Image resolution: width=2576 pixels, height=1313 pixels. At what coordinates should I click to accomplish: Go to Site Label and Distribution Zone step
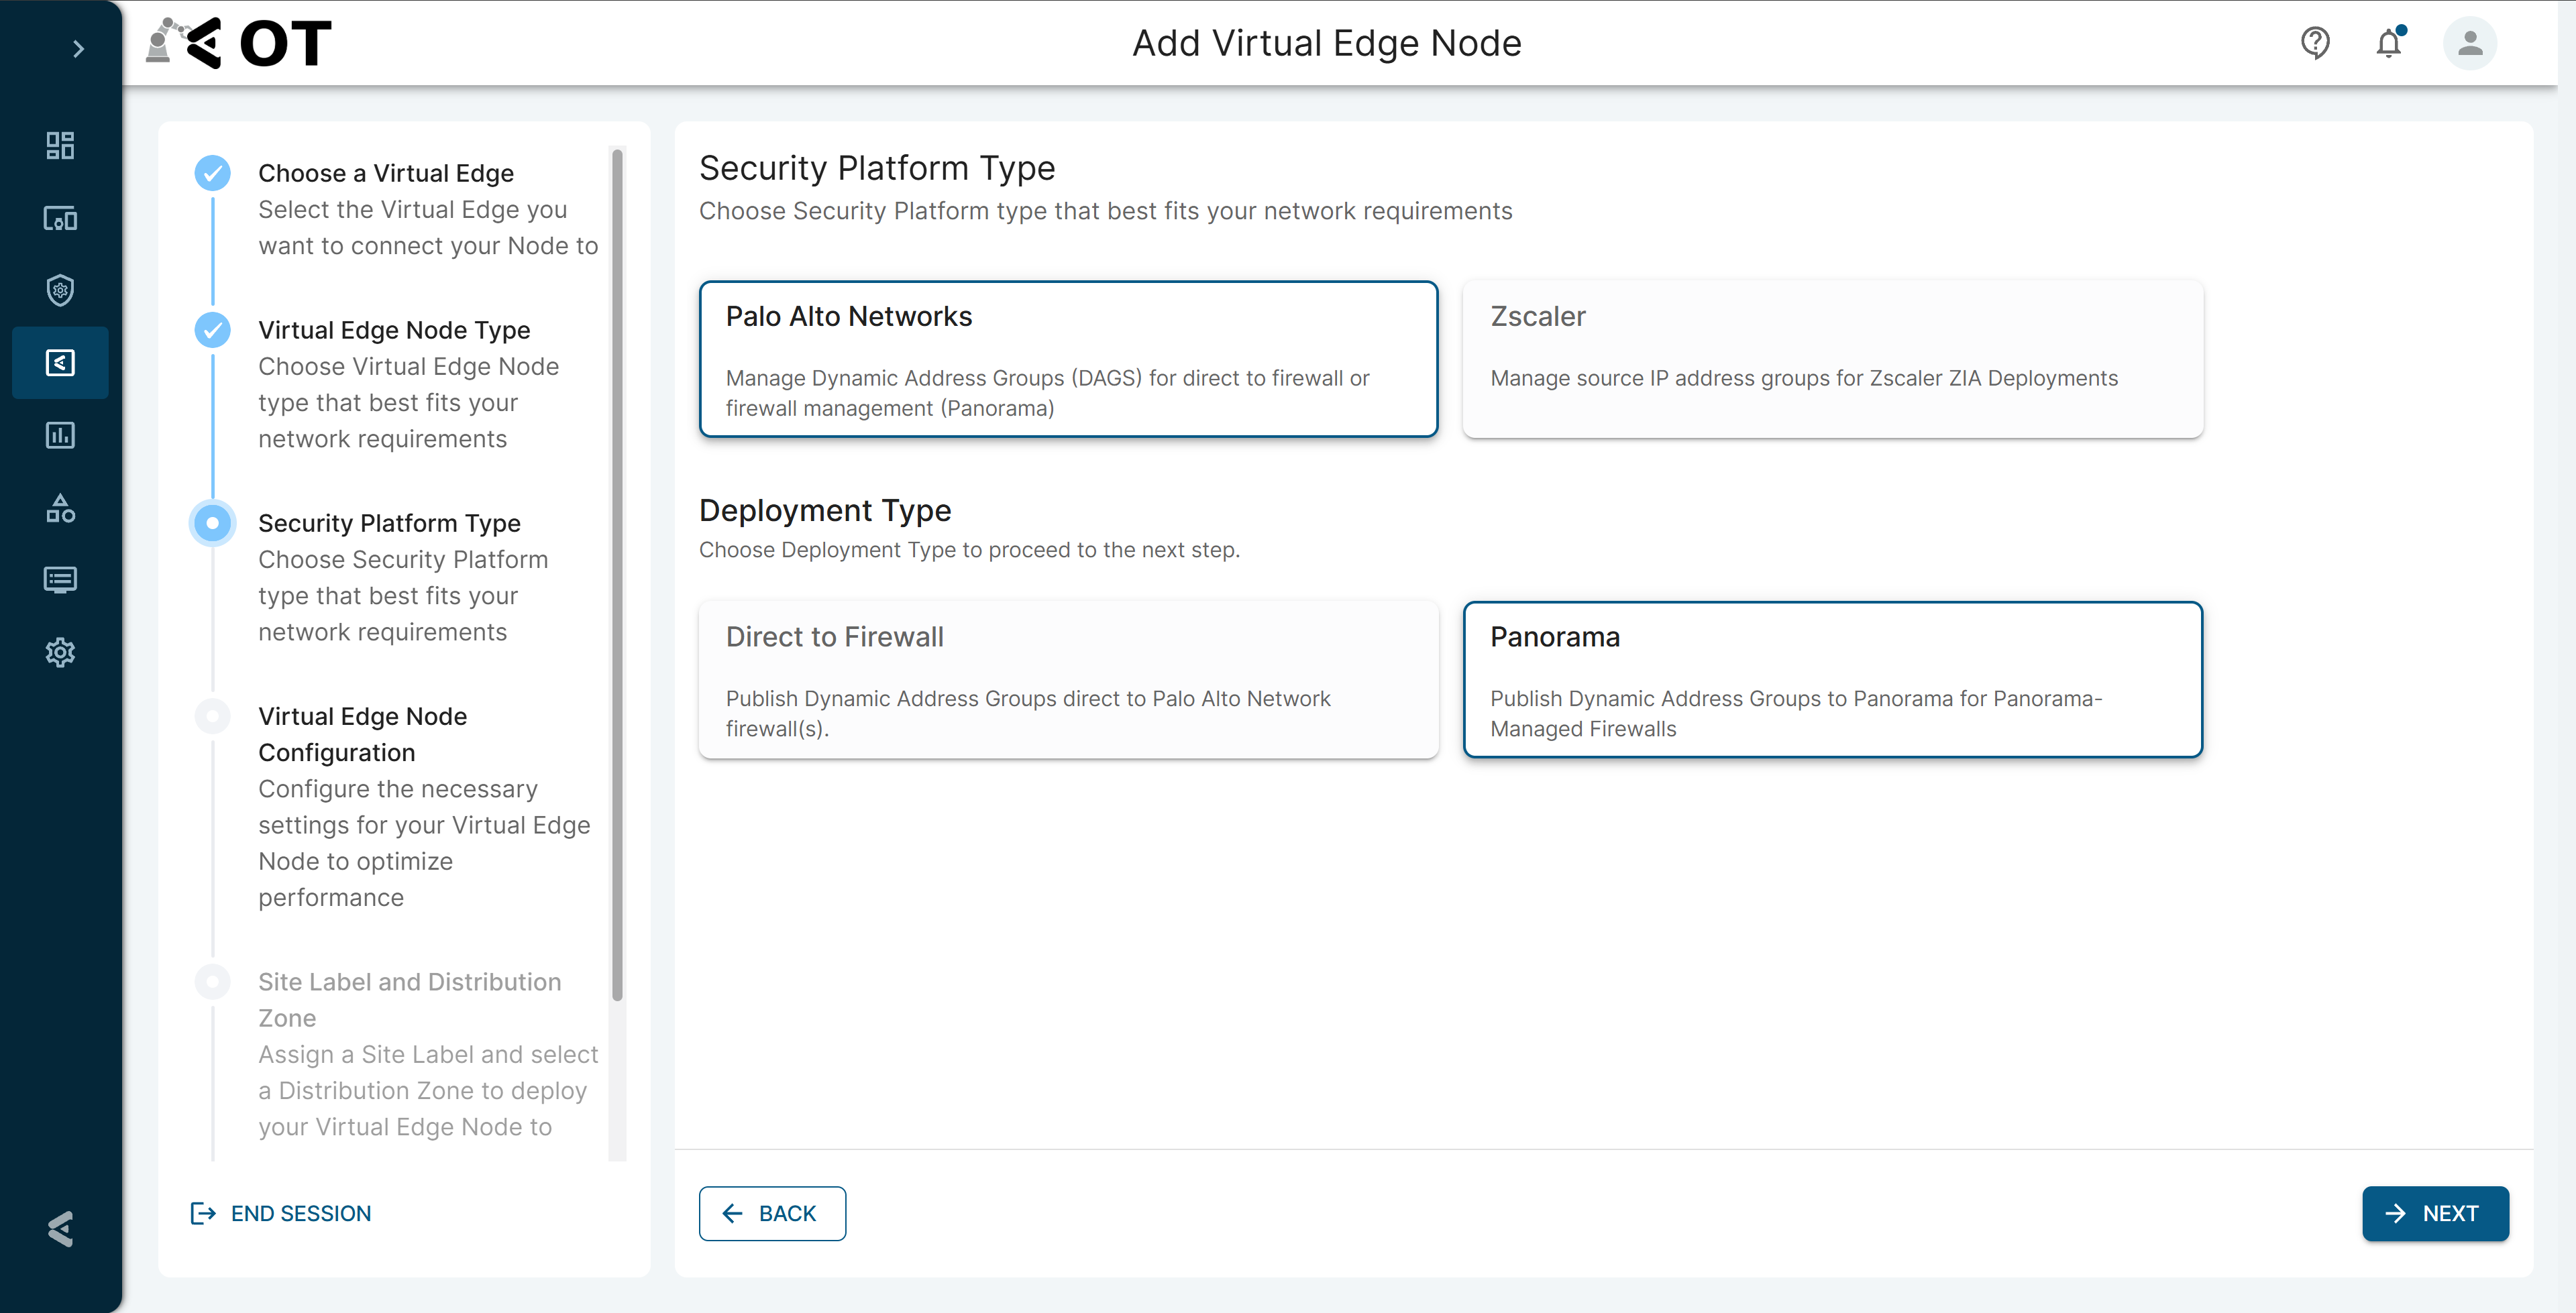click(x=409, y=1000)
